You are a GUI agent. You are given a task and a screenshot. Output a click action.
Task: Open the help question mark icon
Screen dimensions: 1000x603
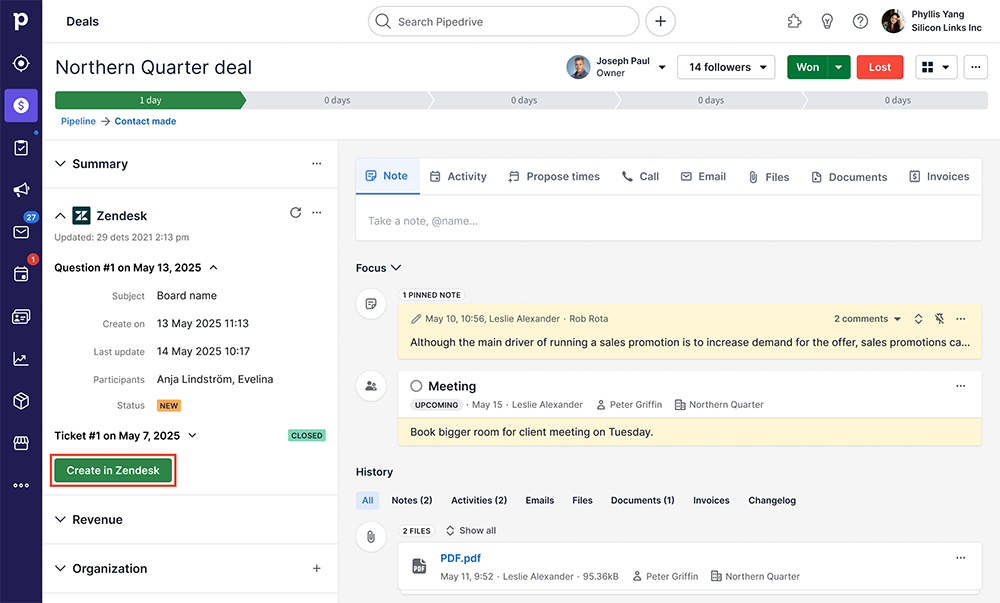[x=860, y=22]
